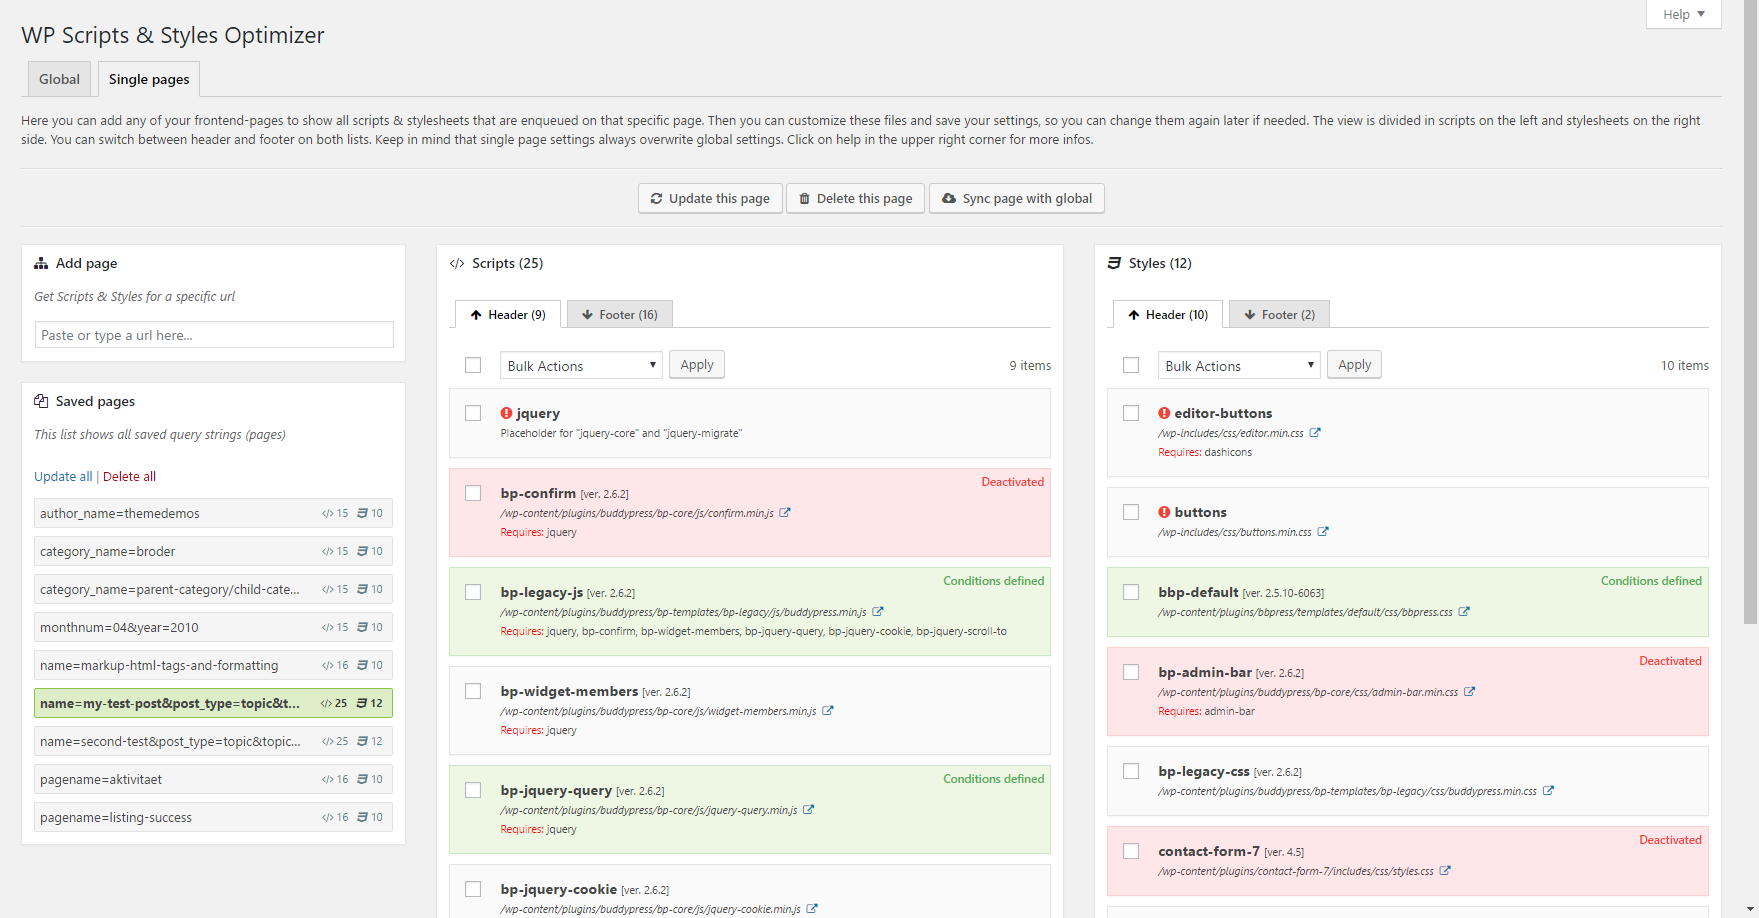Show Scripts Footer (16) tab
Image resolution: width=1759 pixels, height=918 pixels.
point(620,314)
